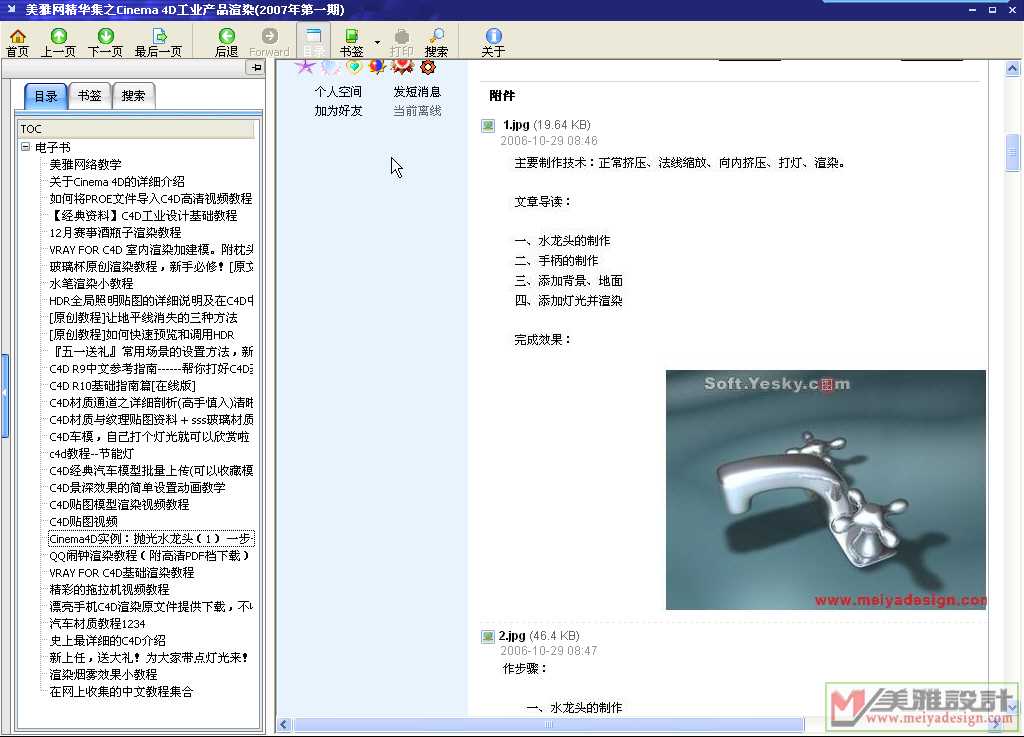Open QQ闹钟渲染教程 entry

click(150, 555)
